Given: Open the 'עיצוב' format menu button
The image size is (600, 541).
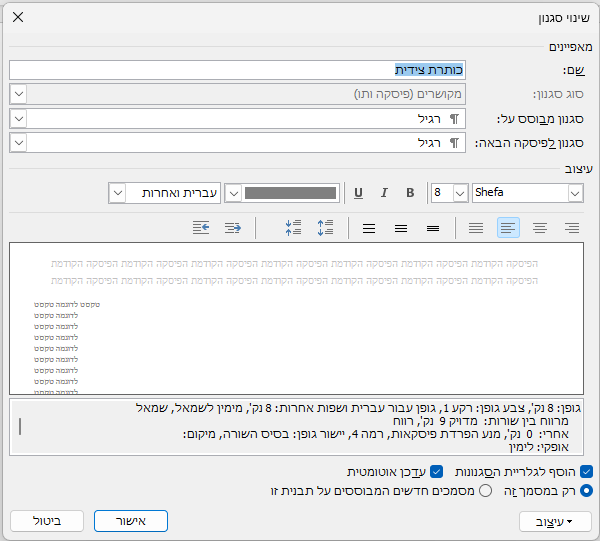Looking at the screenshot, I should [x=556, y=521].
